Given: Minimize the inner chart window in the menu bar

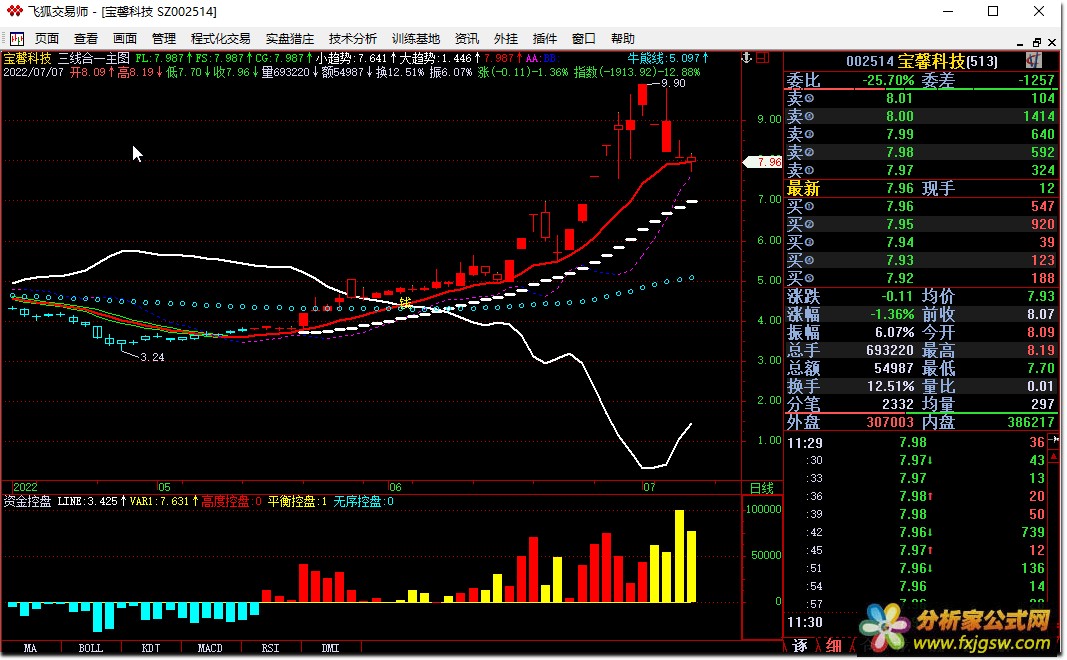Looking at the screenshot, I should coord(1021,42).
